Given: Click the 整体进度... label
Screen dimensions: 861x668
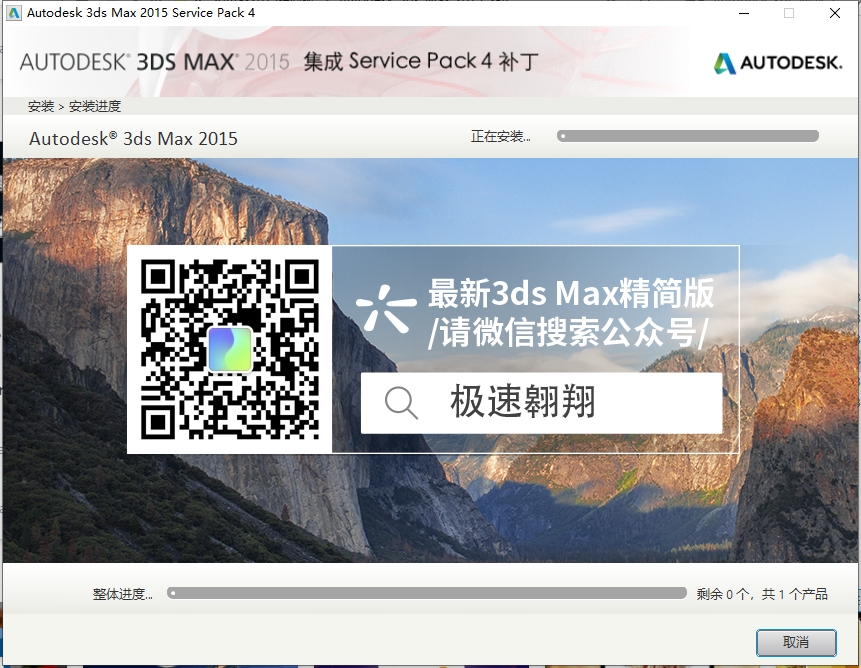Looking at the screenshot, I should pyautogui.click(x=122, y=594).
